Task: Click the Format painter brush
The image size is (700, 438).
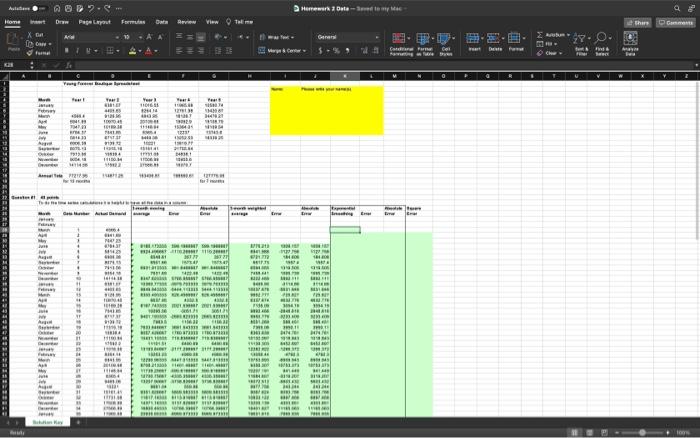Action: 38,53
